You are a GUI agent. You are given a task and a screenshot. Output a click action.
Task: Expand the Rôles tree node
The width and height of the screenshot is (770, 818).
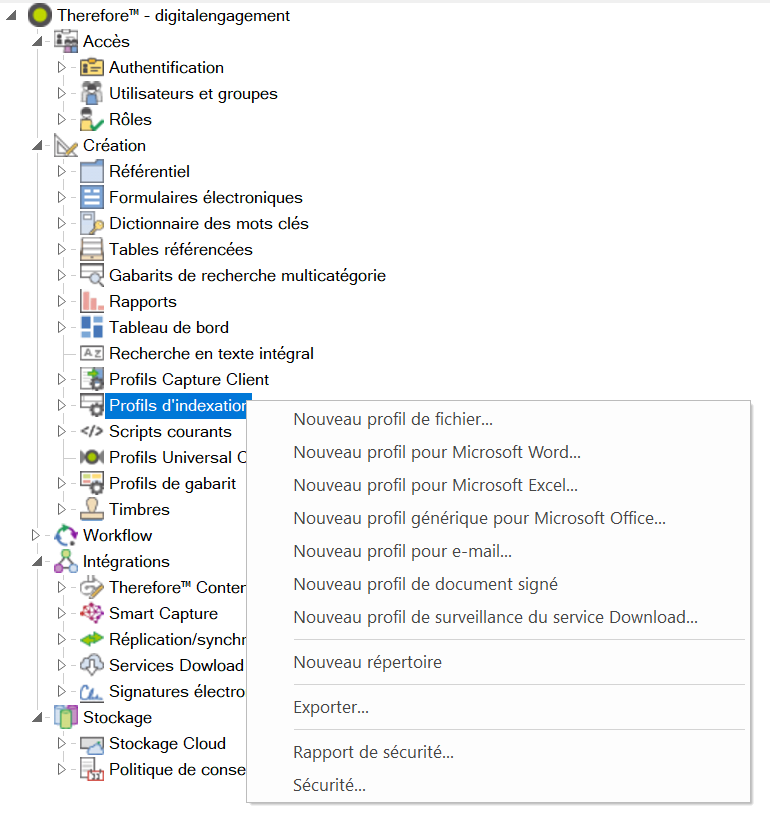pos(61,120)
